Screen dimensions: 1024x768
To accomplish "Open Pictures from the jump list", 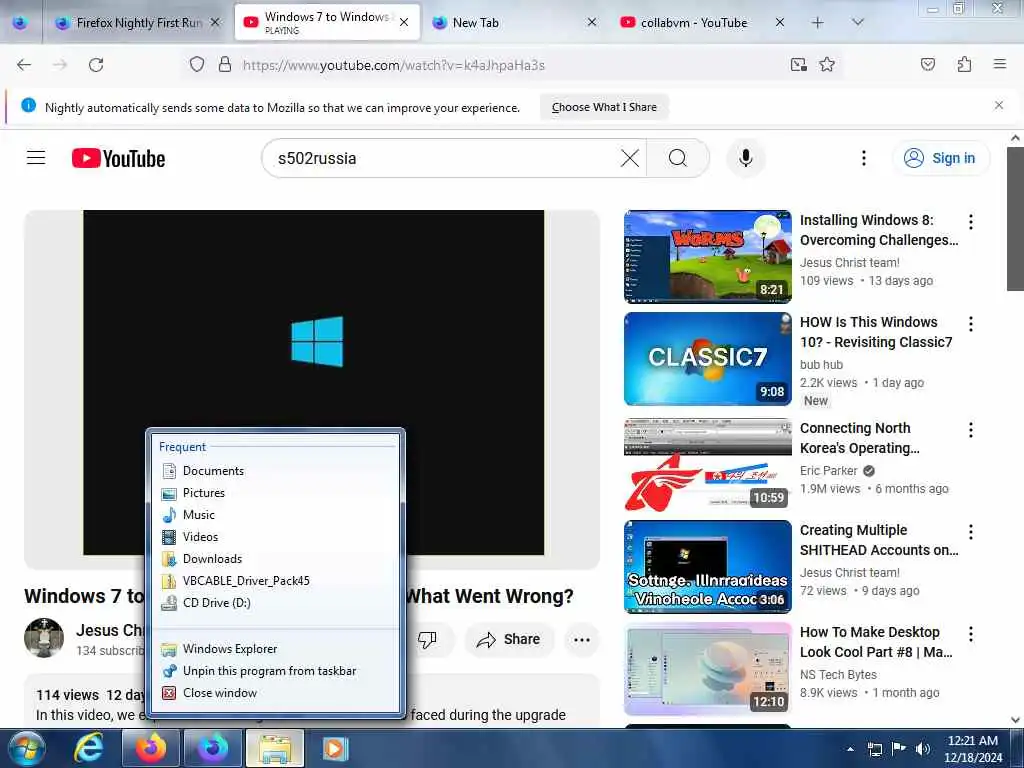I will (275, 492).
